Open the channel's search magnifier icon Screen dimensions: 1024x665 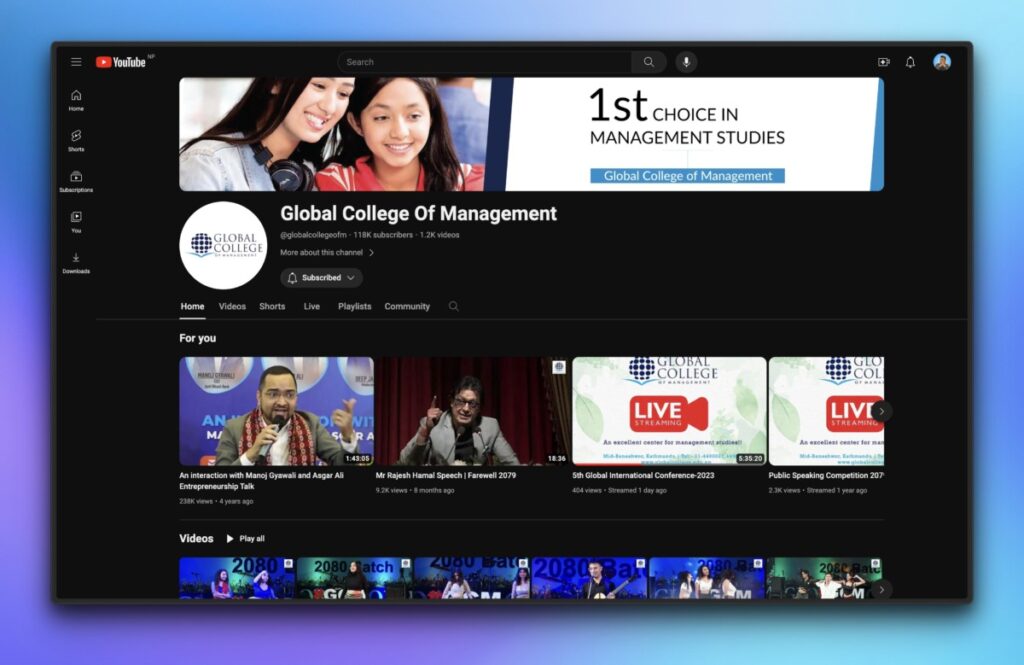click(x=454, y=306)
